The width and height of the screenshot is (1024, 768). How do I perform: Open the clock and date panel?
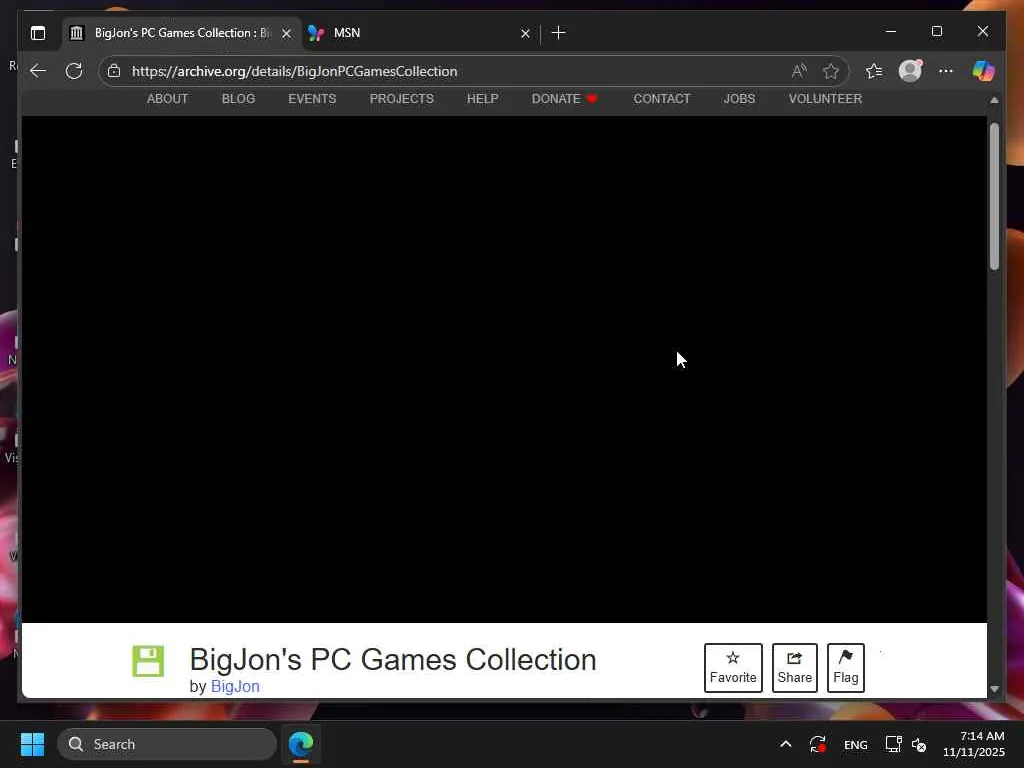point(973,744)
